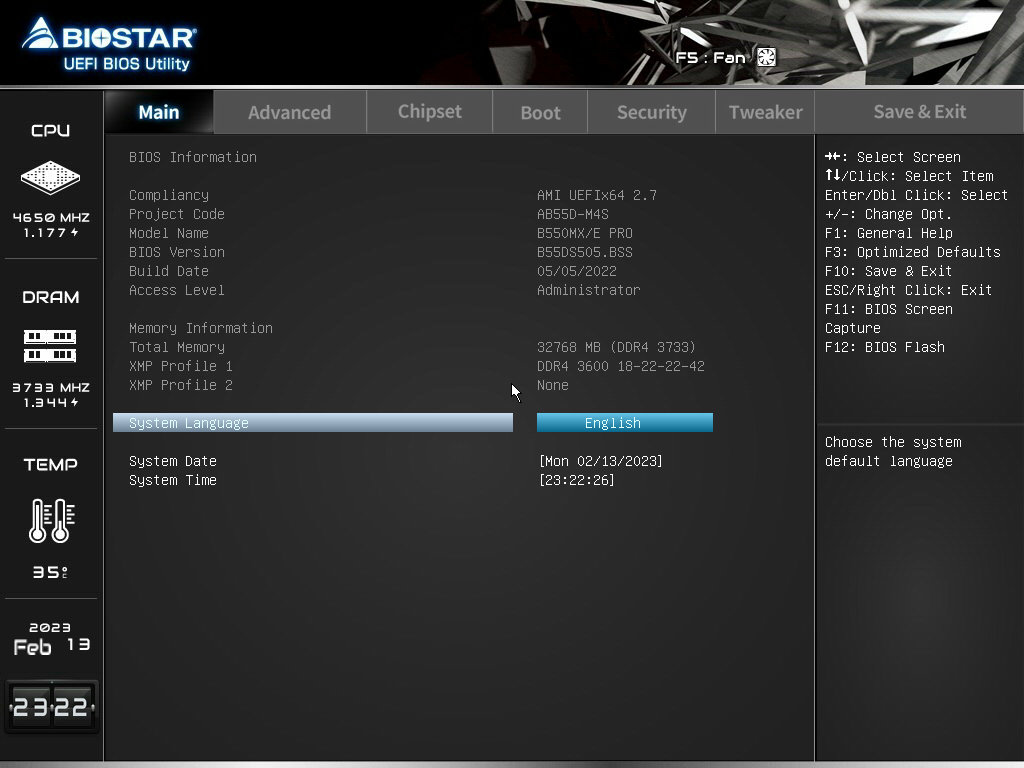Click the ESC/Right Click: Exit hint
This screenshot has height=768, width=1024.
tap(908, 290)
